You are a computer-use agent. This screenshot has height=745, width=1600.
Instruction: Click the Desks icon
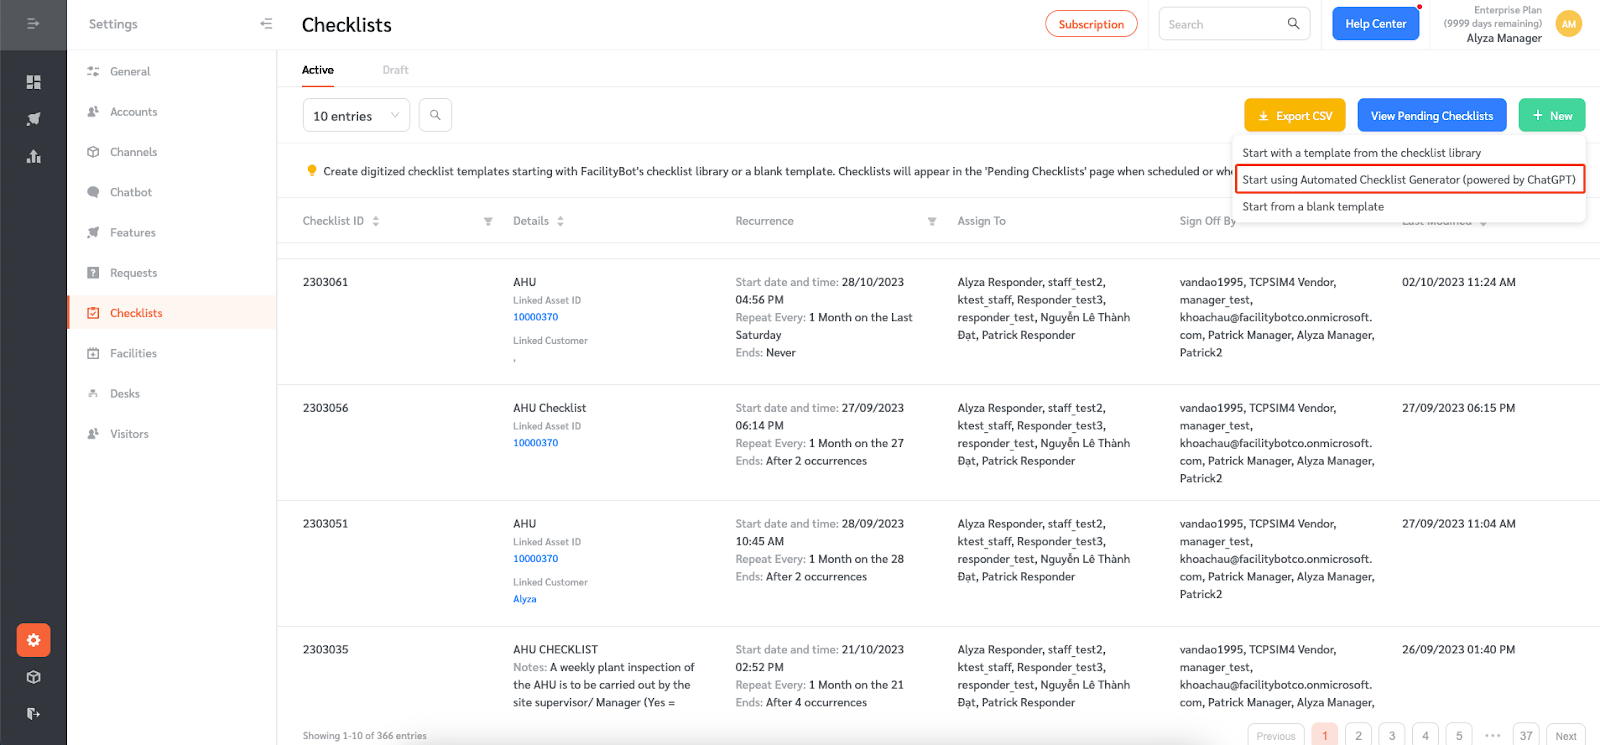(93, 393)
